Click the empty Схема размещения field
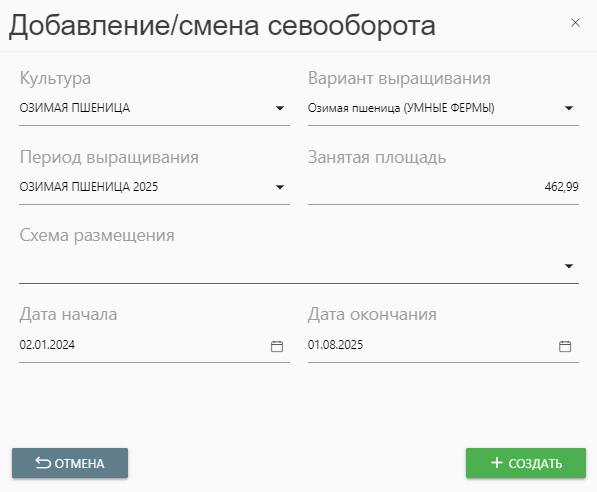Screen dimensions: 597x492 coord(299,266)
